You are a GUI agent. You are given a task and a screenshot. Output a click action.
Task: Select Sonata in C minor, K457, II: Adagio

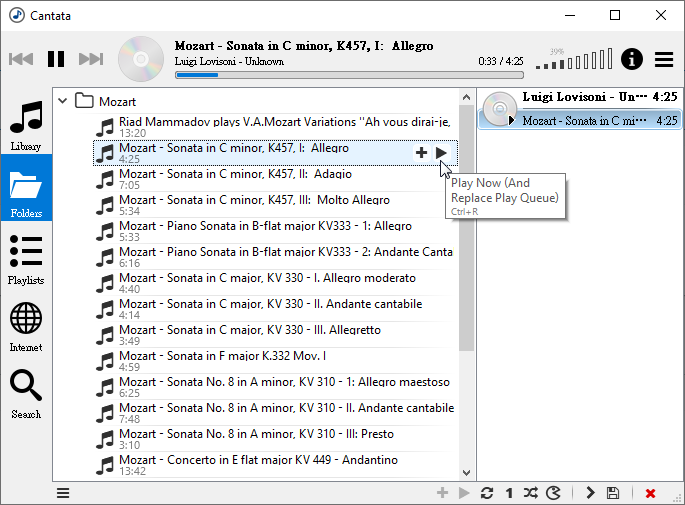275,179
